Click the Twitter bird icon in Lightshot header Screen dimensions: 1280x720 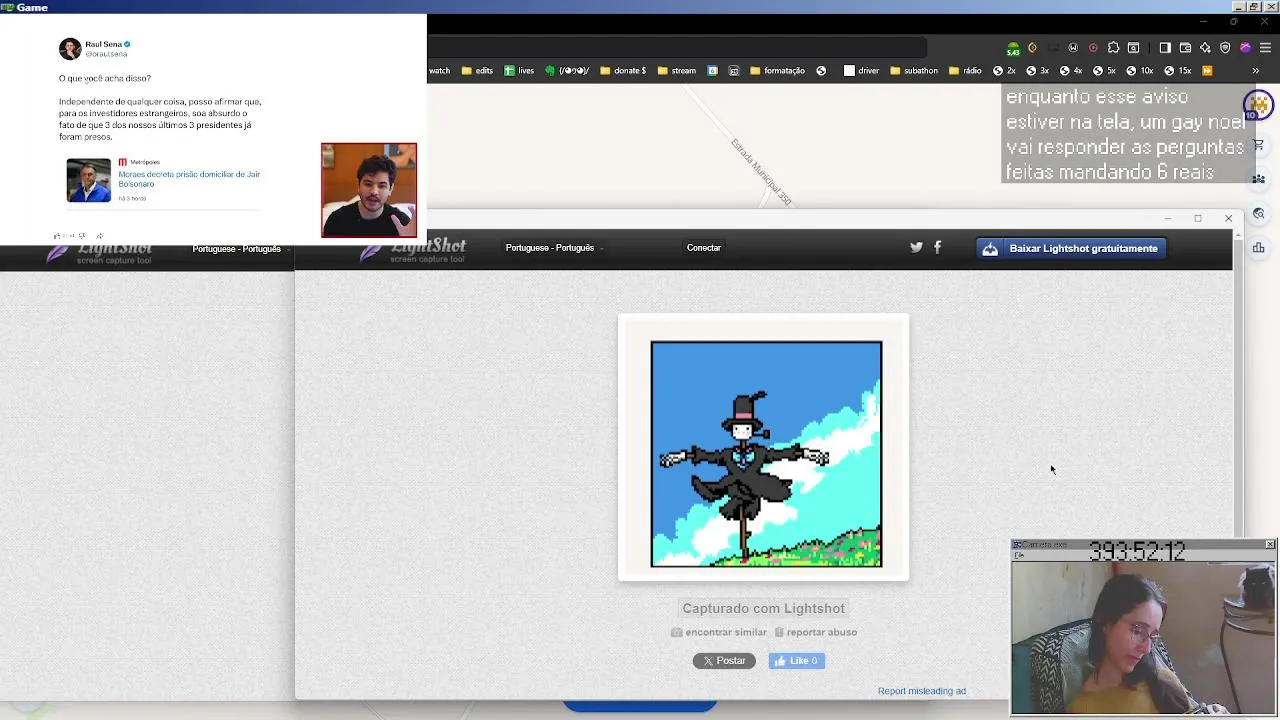[916, 247]
